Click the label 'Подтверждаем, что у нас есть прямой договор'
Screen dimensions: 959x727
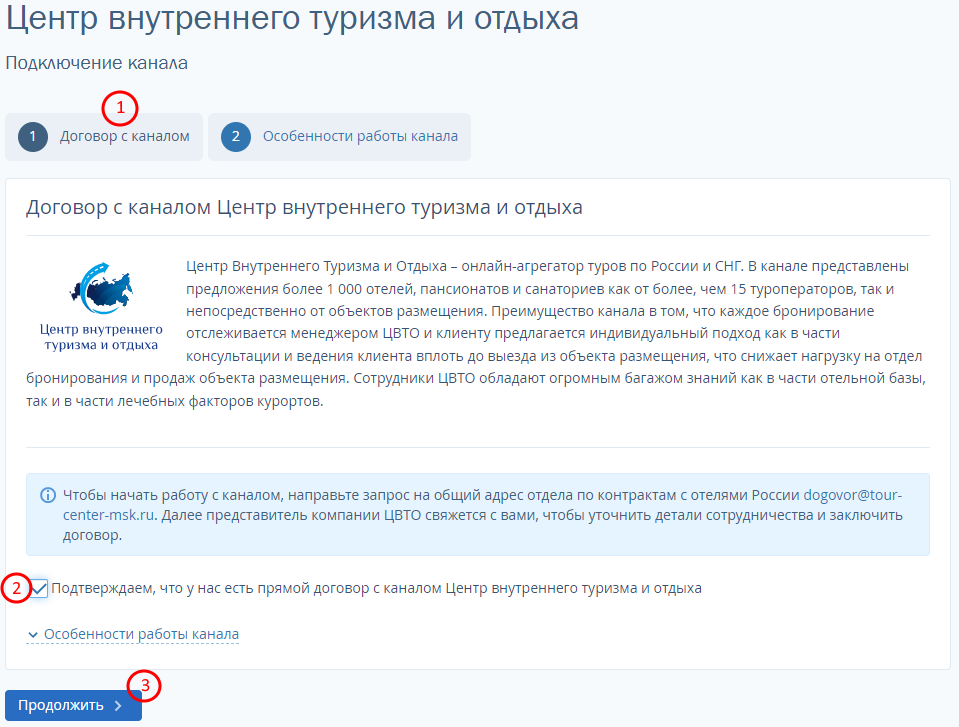point(376,588)
